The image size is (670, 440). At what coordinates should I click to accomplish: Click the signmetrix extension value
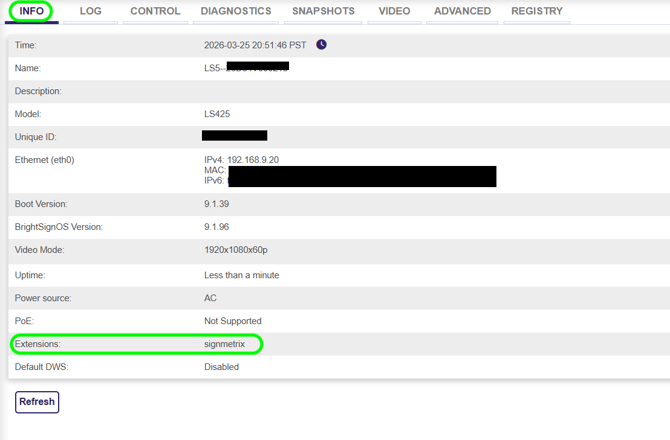click(224, 344)
